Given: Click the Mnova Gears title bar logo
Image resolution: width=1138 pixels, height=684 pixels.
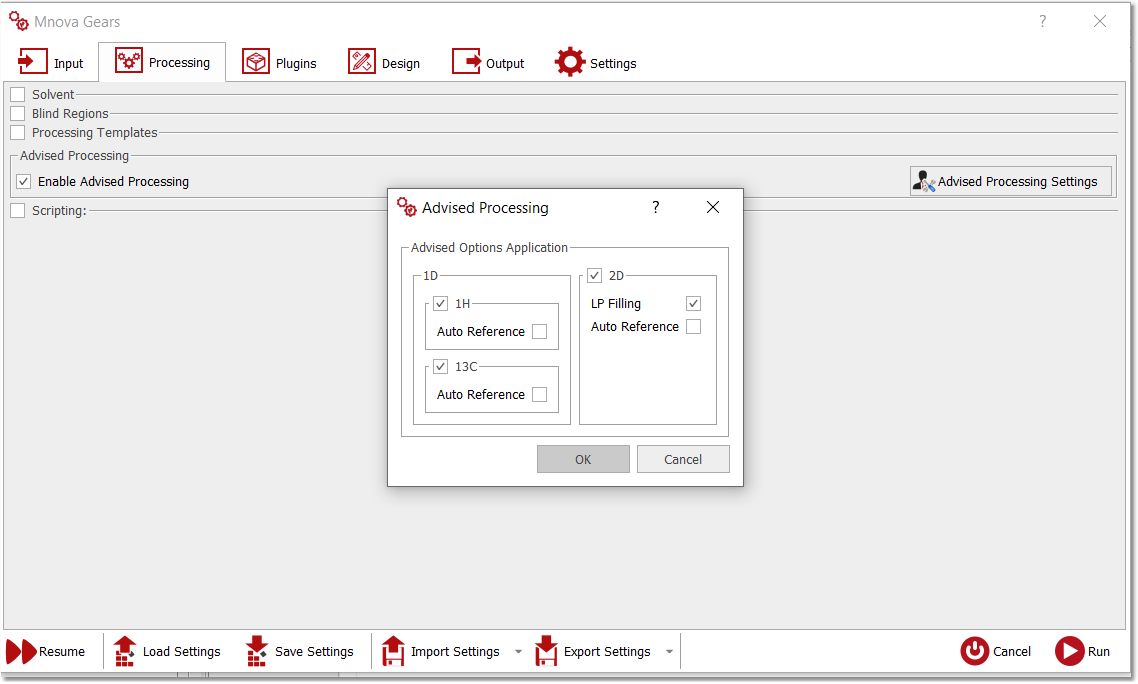Looking at the screenshot, I should 19,21.
